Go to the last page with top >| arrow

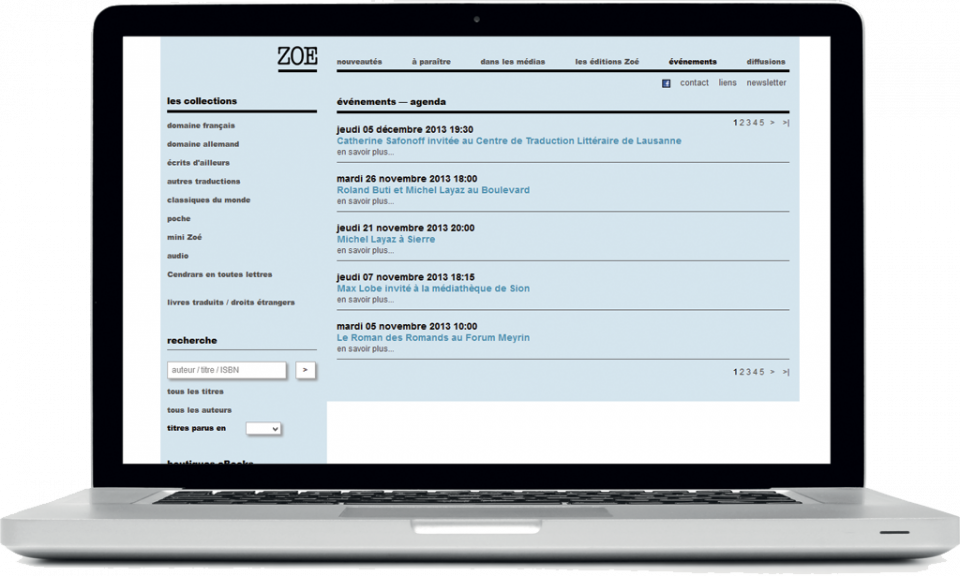(x=786, y=123)
